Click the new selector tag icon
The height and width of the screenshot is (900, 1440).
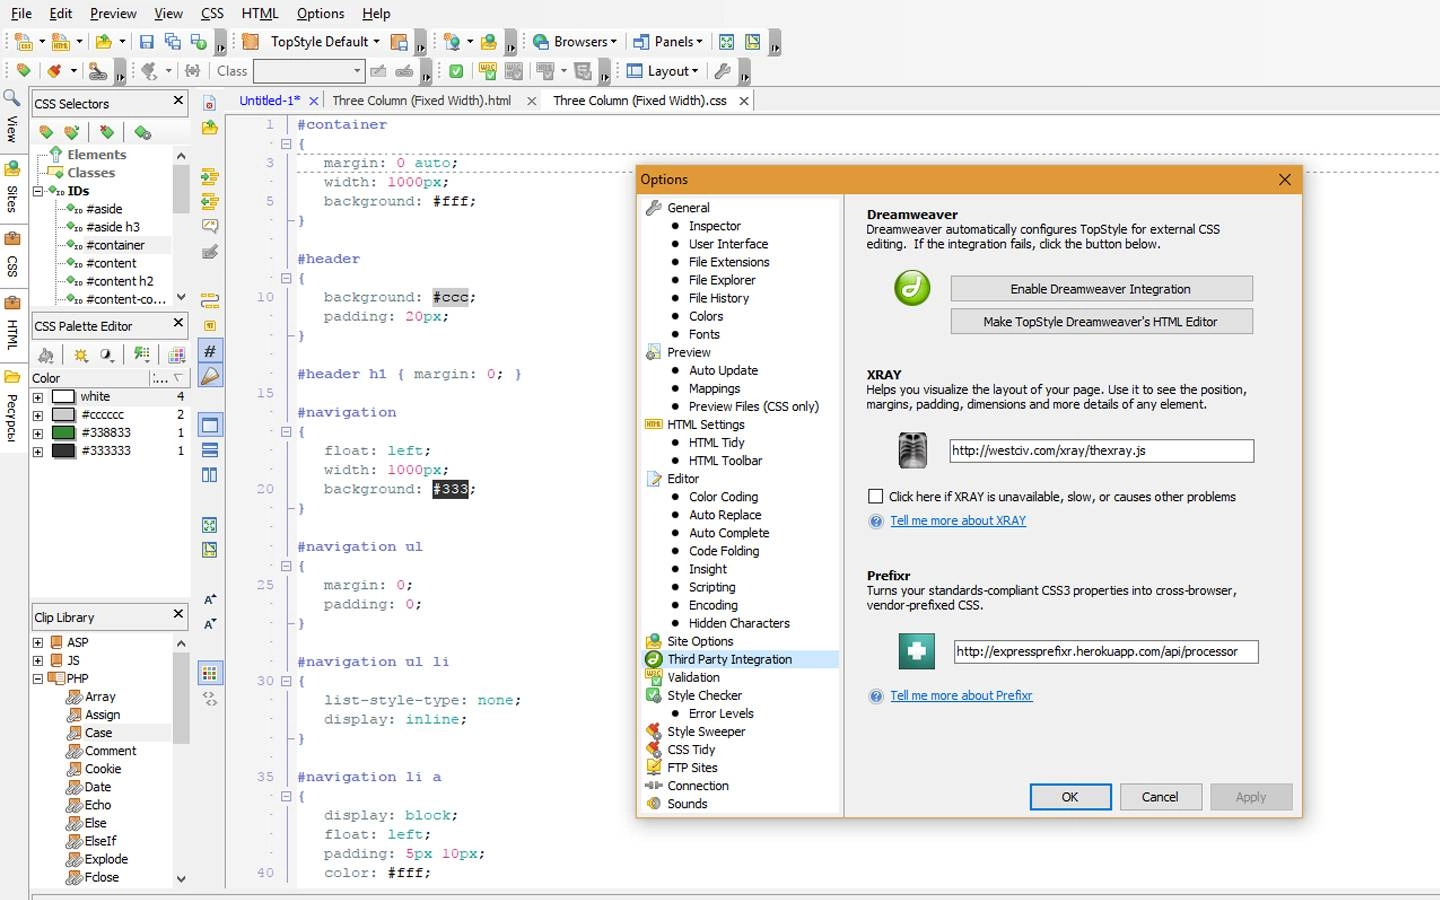(x=46, y=132)
